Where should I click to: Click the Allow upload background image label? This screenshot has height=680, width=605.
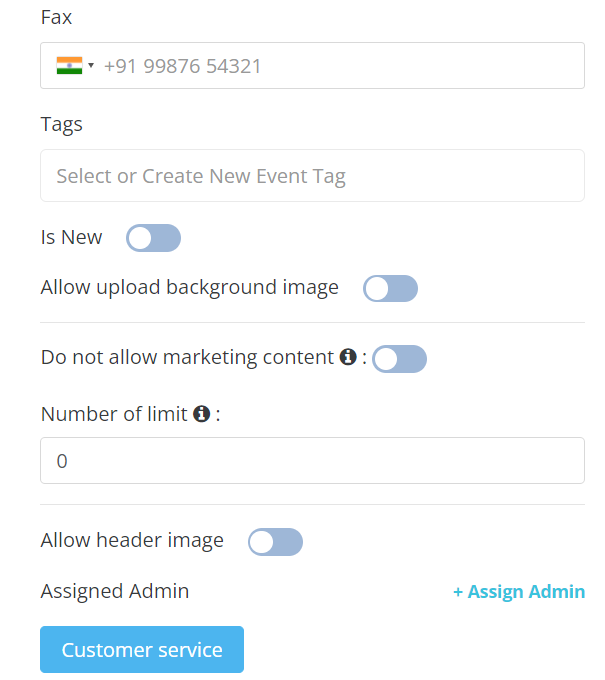point(190,288)
